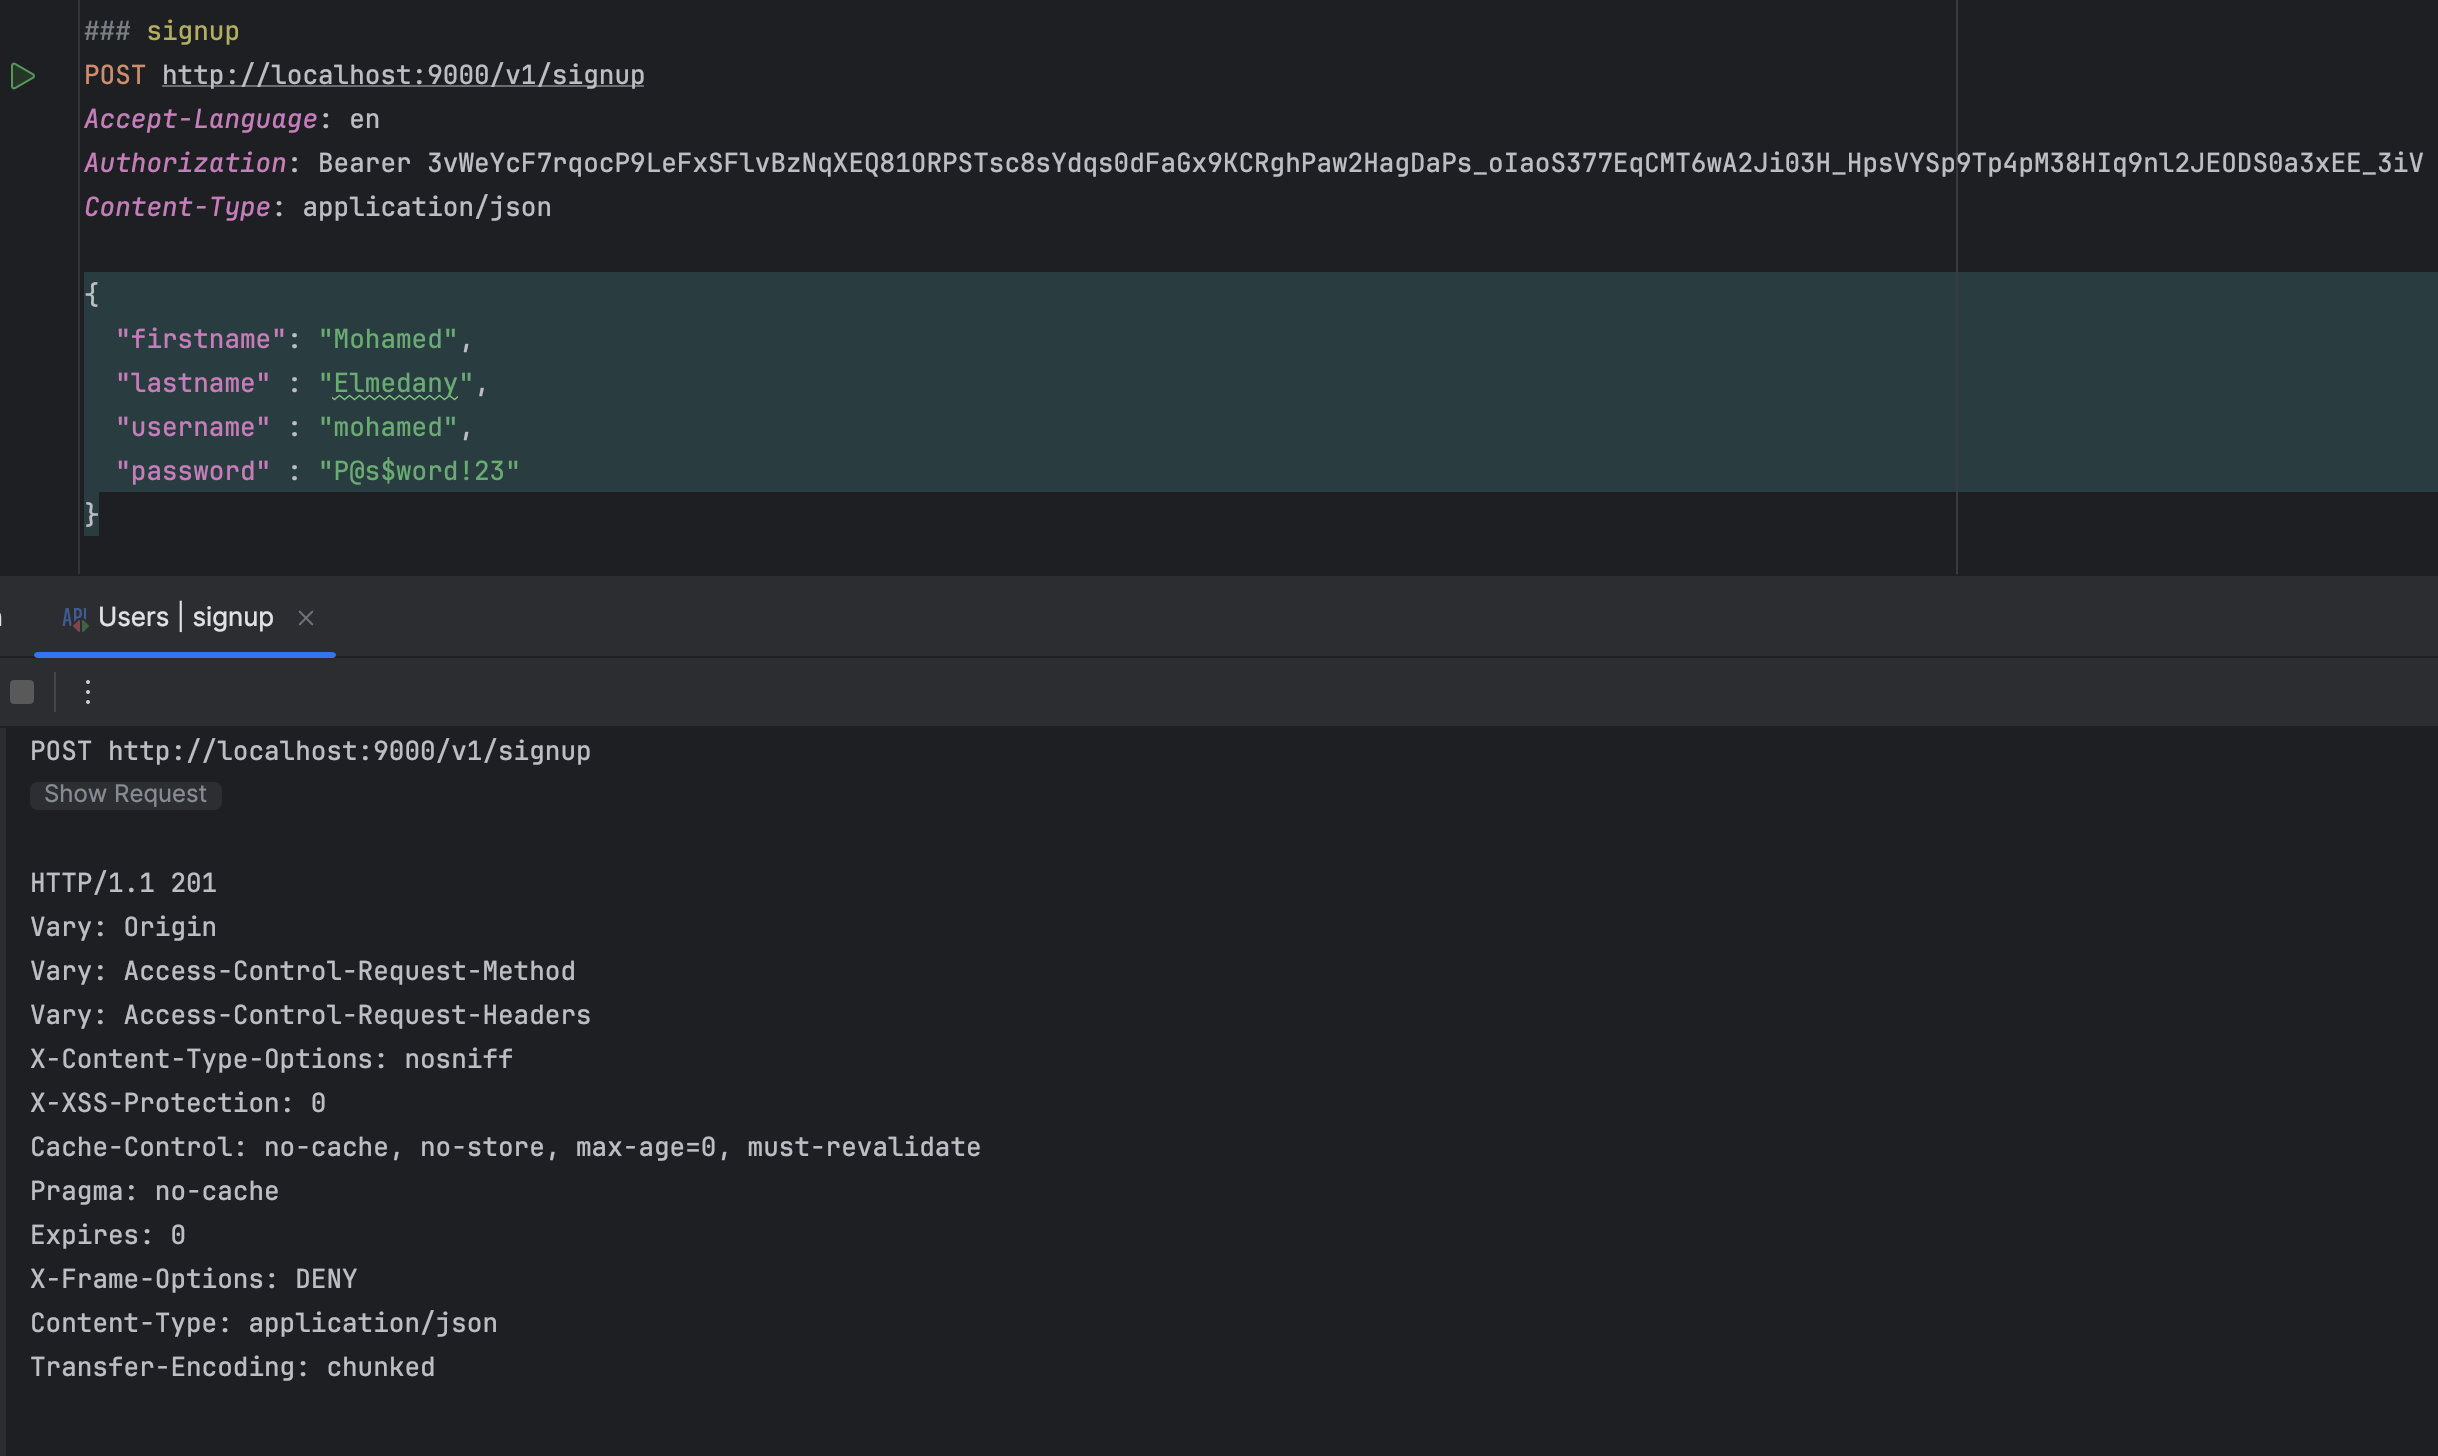This screenshot has width=2438, height=1456.
Task: Click Content-Type: application/json in response
Action: (264, 1323)
